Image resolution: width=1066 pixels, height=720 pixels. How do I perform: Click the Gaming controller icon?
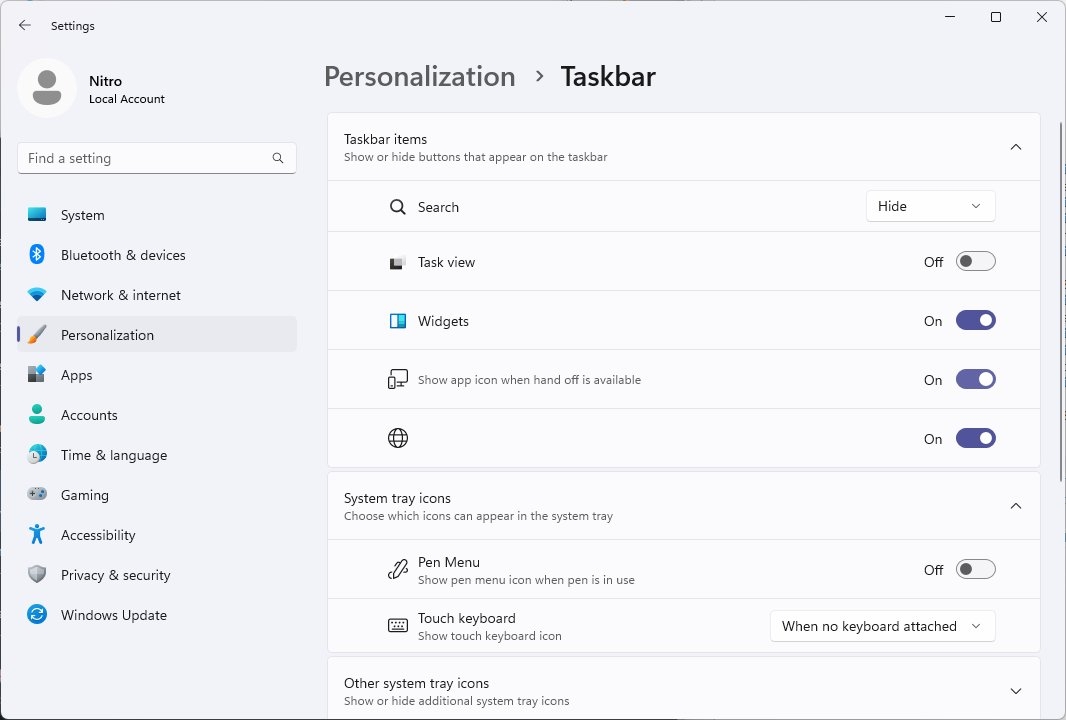pos(37,494)
